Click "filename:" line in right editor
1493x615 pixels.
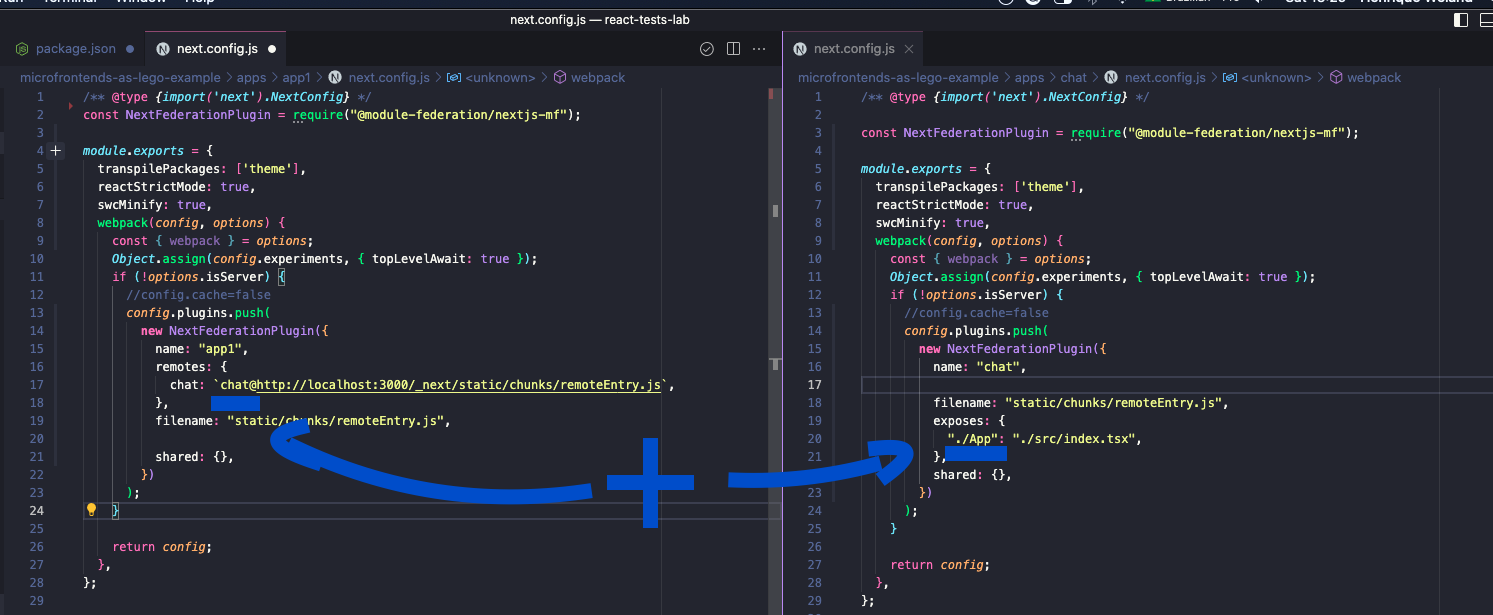point(1080,403)
